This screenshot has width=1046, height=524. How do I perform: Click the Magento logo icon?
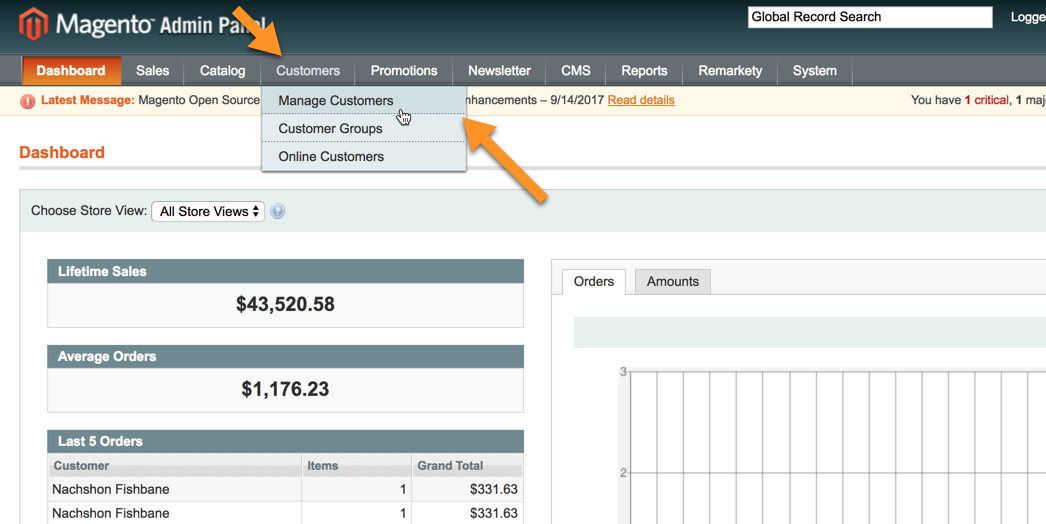click(33, 25)
